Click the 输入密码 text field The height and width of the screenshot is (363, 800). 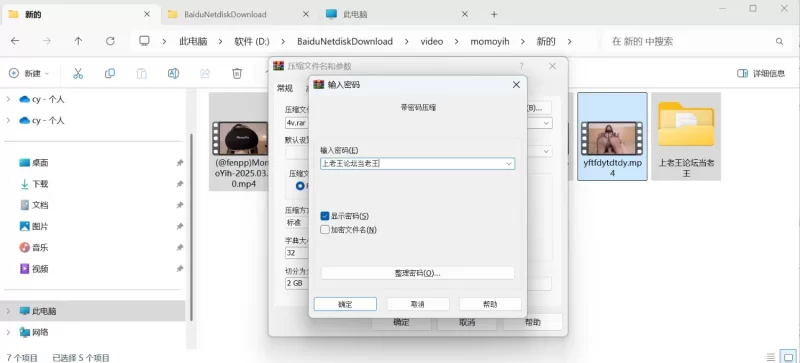(412, 164)
